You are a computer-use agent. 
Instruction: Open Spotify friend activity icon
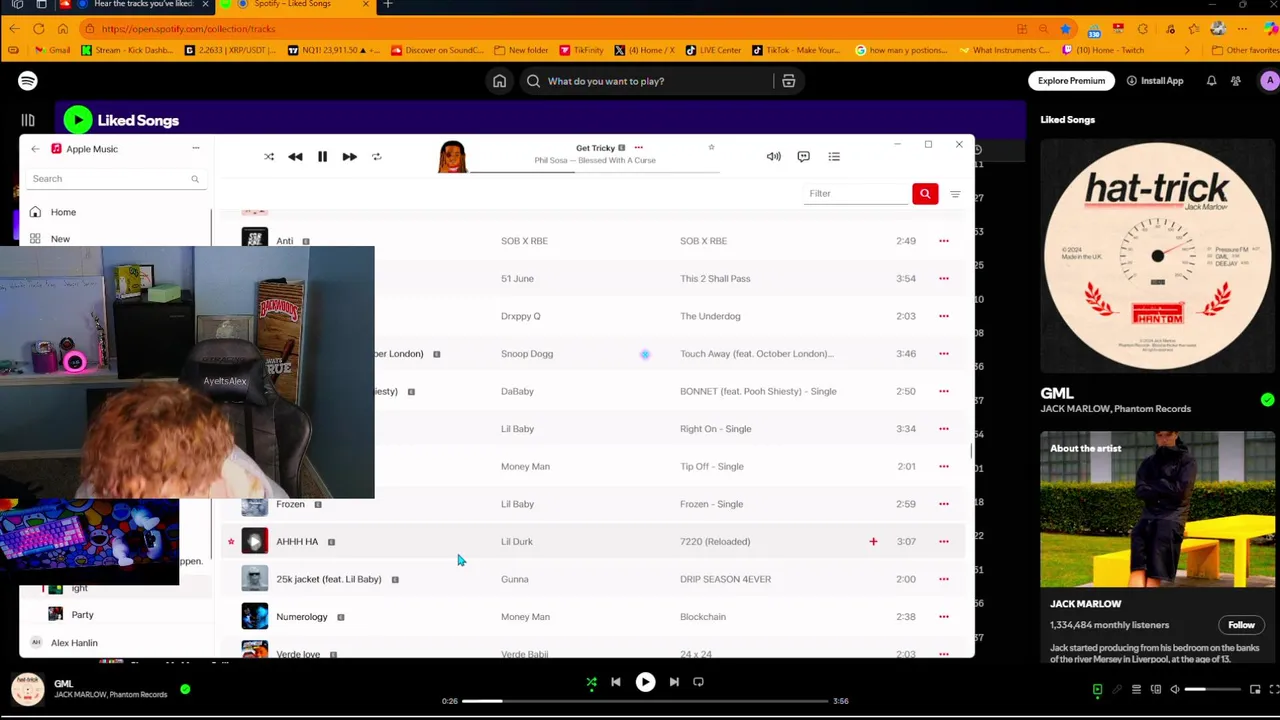tap(1236, 81)
